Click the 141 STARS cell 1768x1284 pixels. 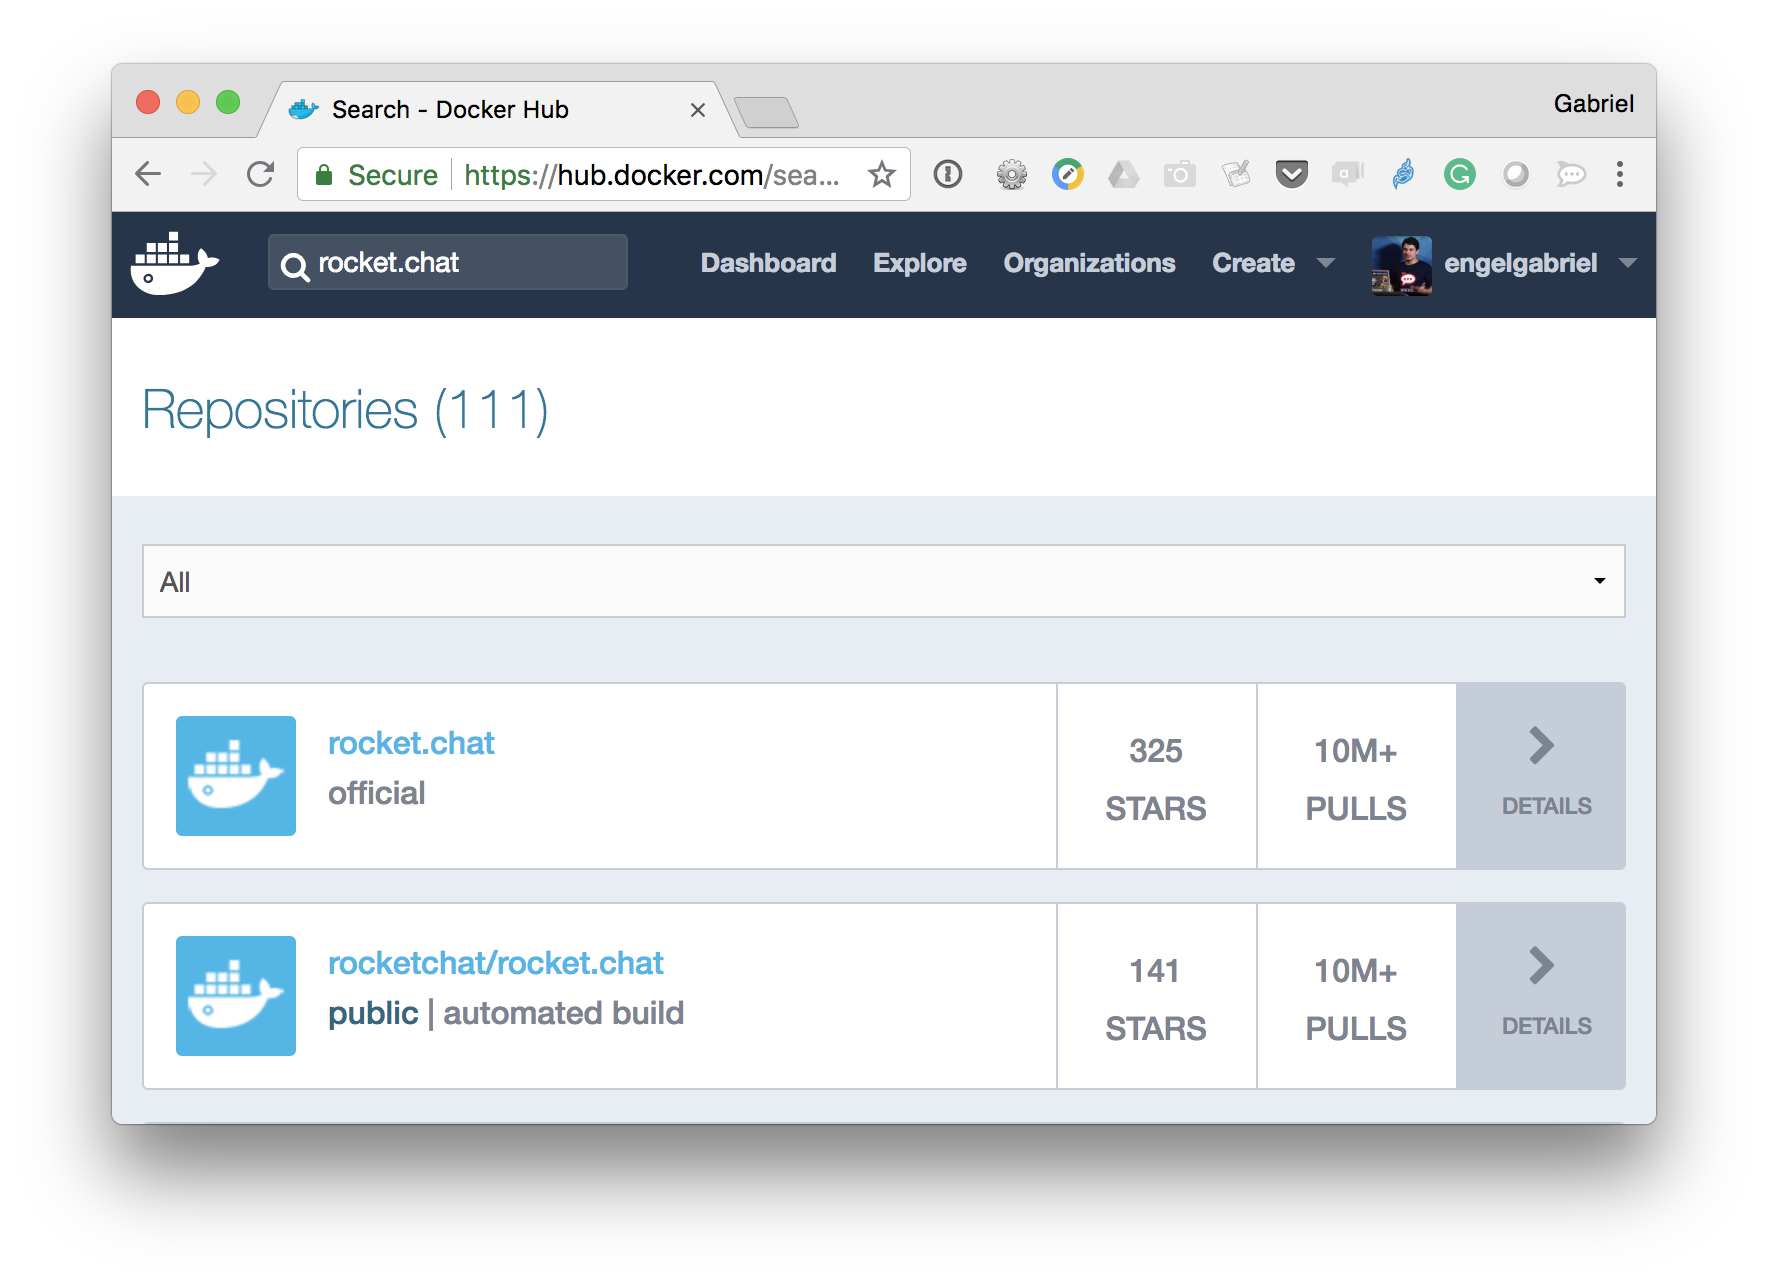(1156, 996)
